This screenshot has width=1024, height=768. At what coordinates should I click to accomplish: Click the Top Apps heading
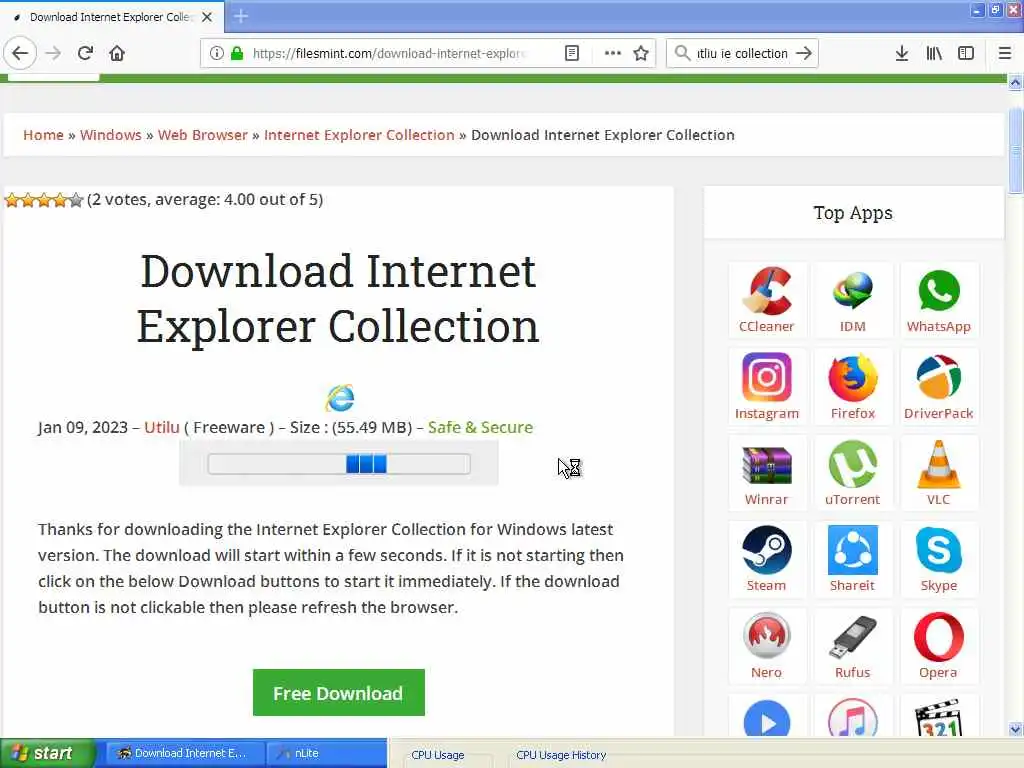click(853, 213)
